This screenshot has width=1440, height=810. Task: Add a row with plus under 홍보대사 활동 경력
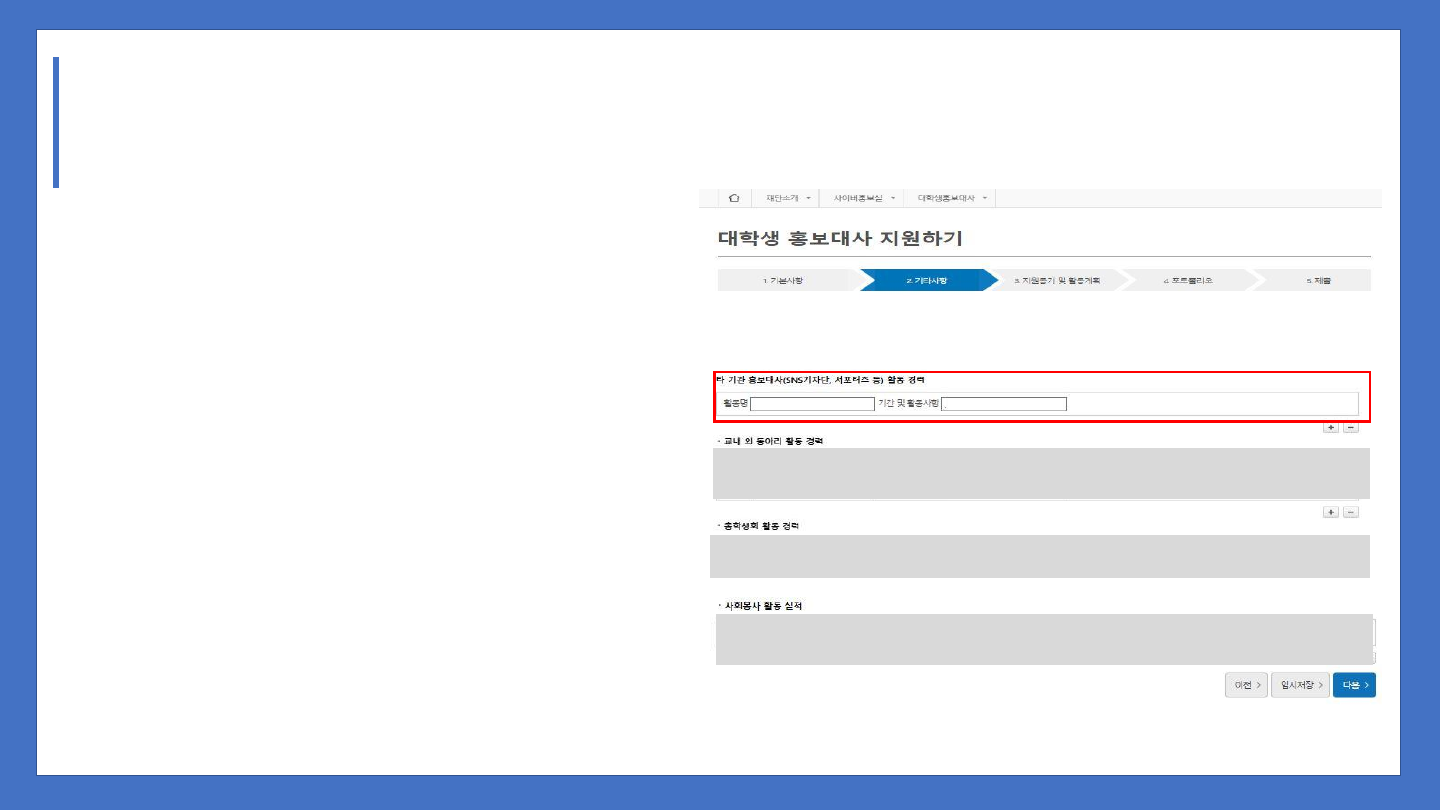coord(1331,427)
